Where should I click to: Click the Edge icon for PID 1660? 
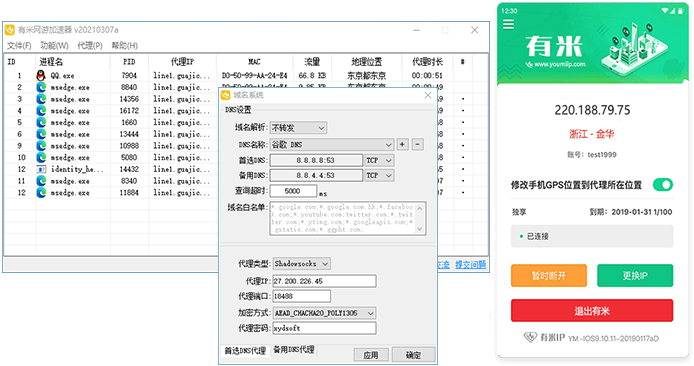coord(41,122)
